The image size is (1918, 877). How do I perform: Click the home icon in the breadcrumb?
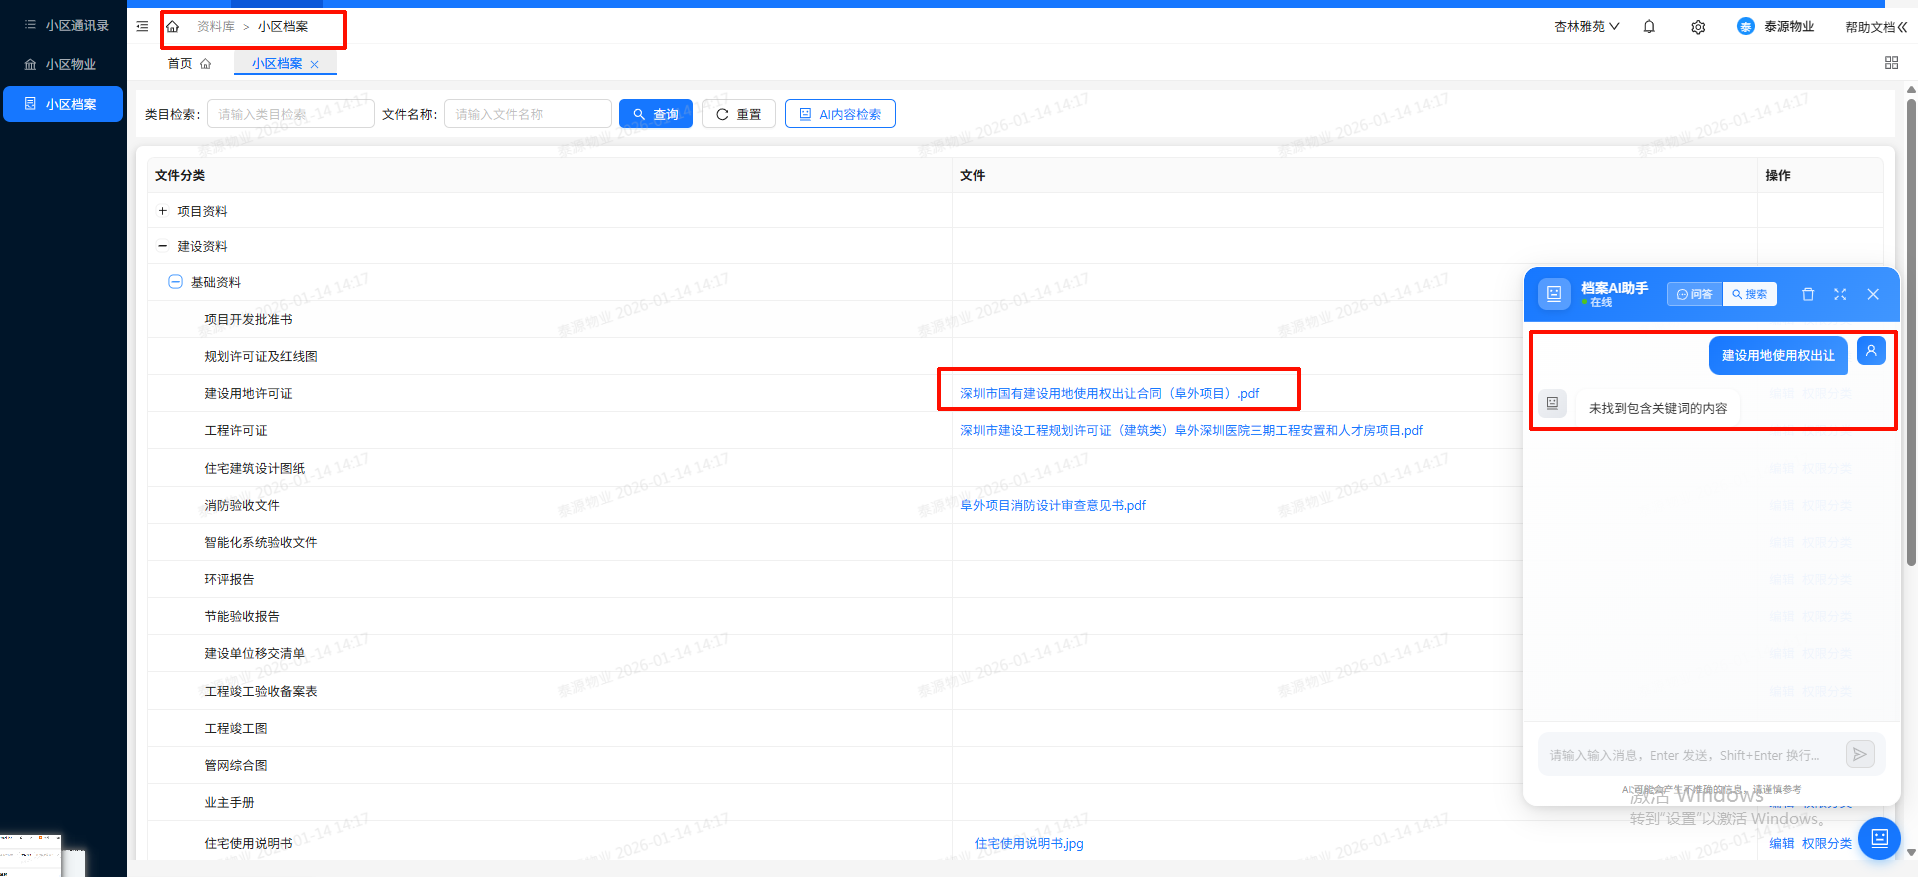(x=173, y=27)
